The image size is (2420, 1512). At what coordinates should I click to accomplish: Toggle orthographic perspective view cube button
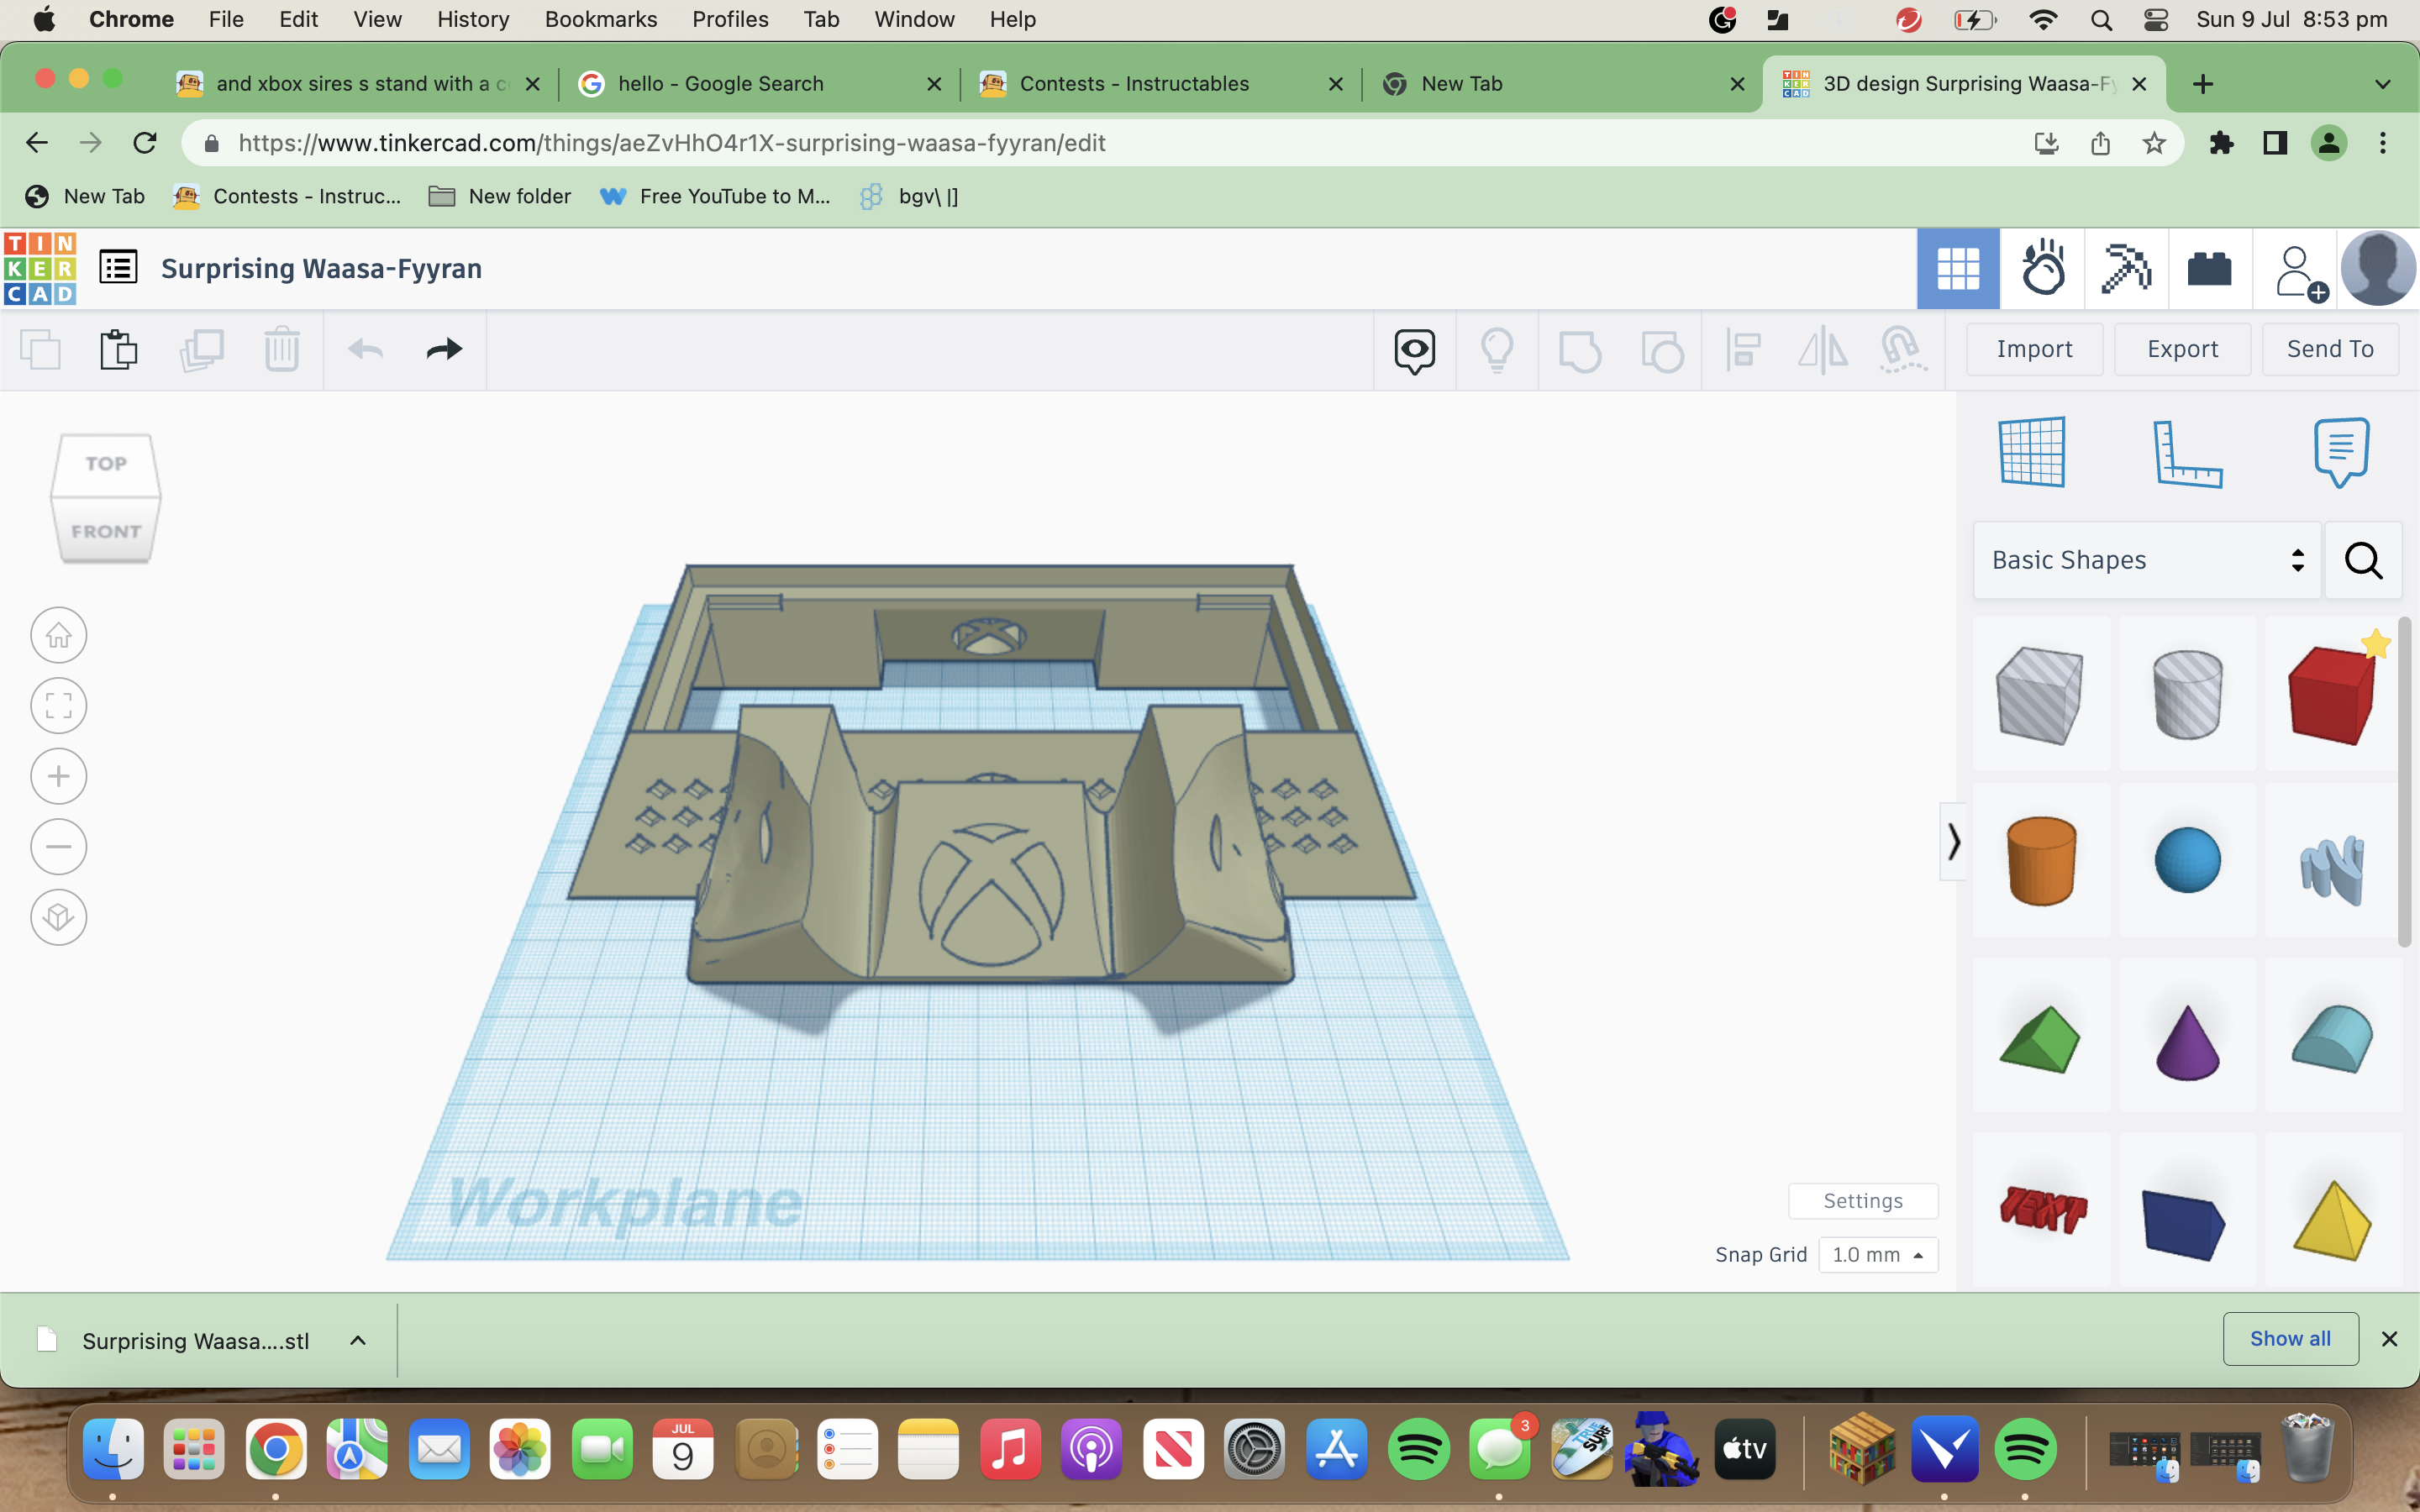click(x=59, y=917)
